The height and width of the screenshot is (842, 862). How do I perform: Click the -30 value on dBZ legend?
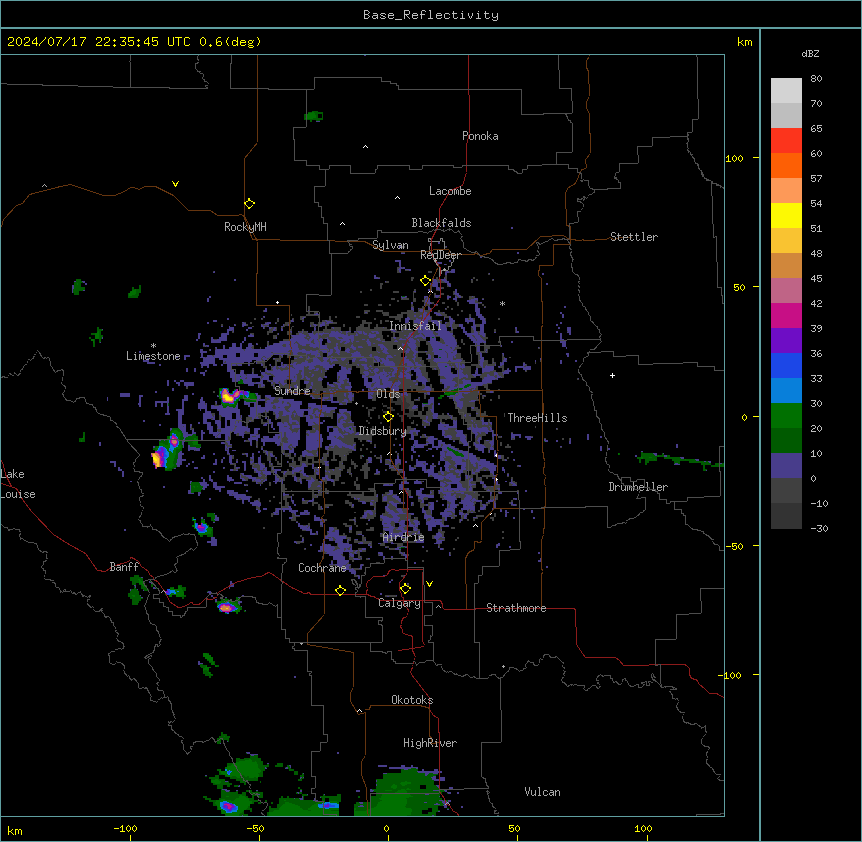tap(819, 529)
